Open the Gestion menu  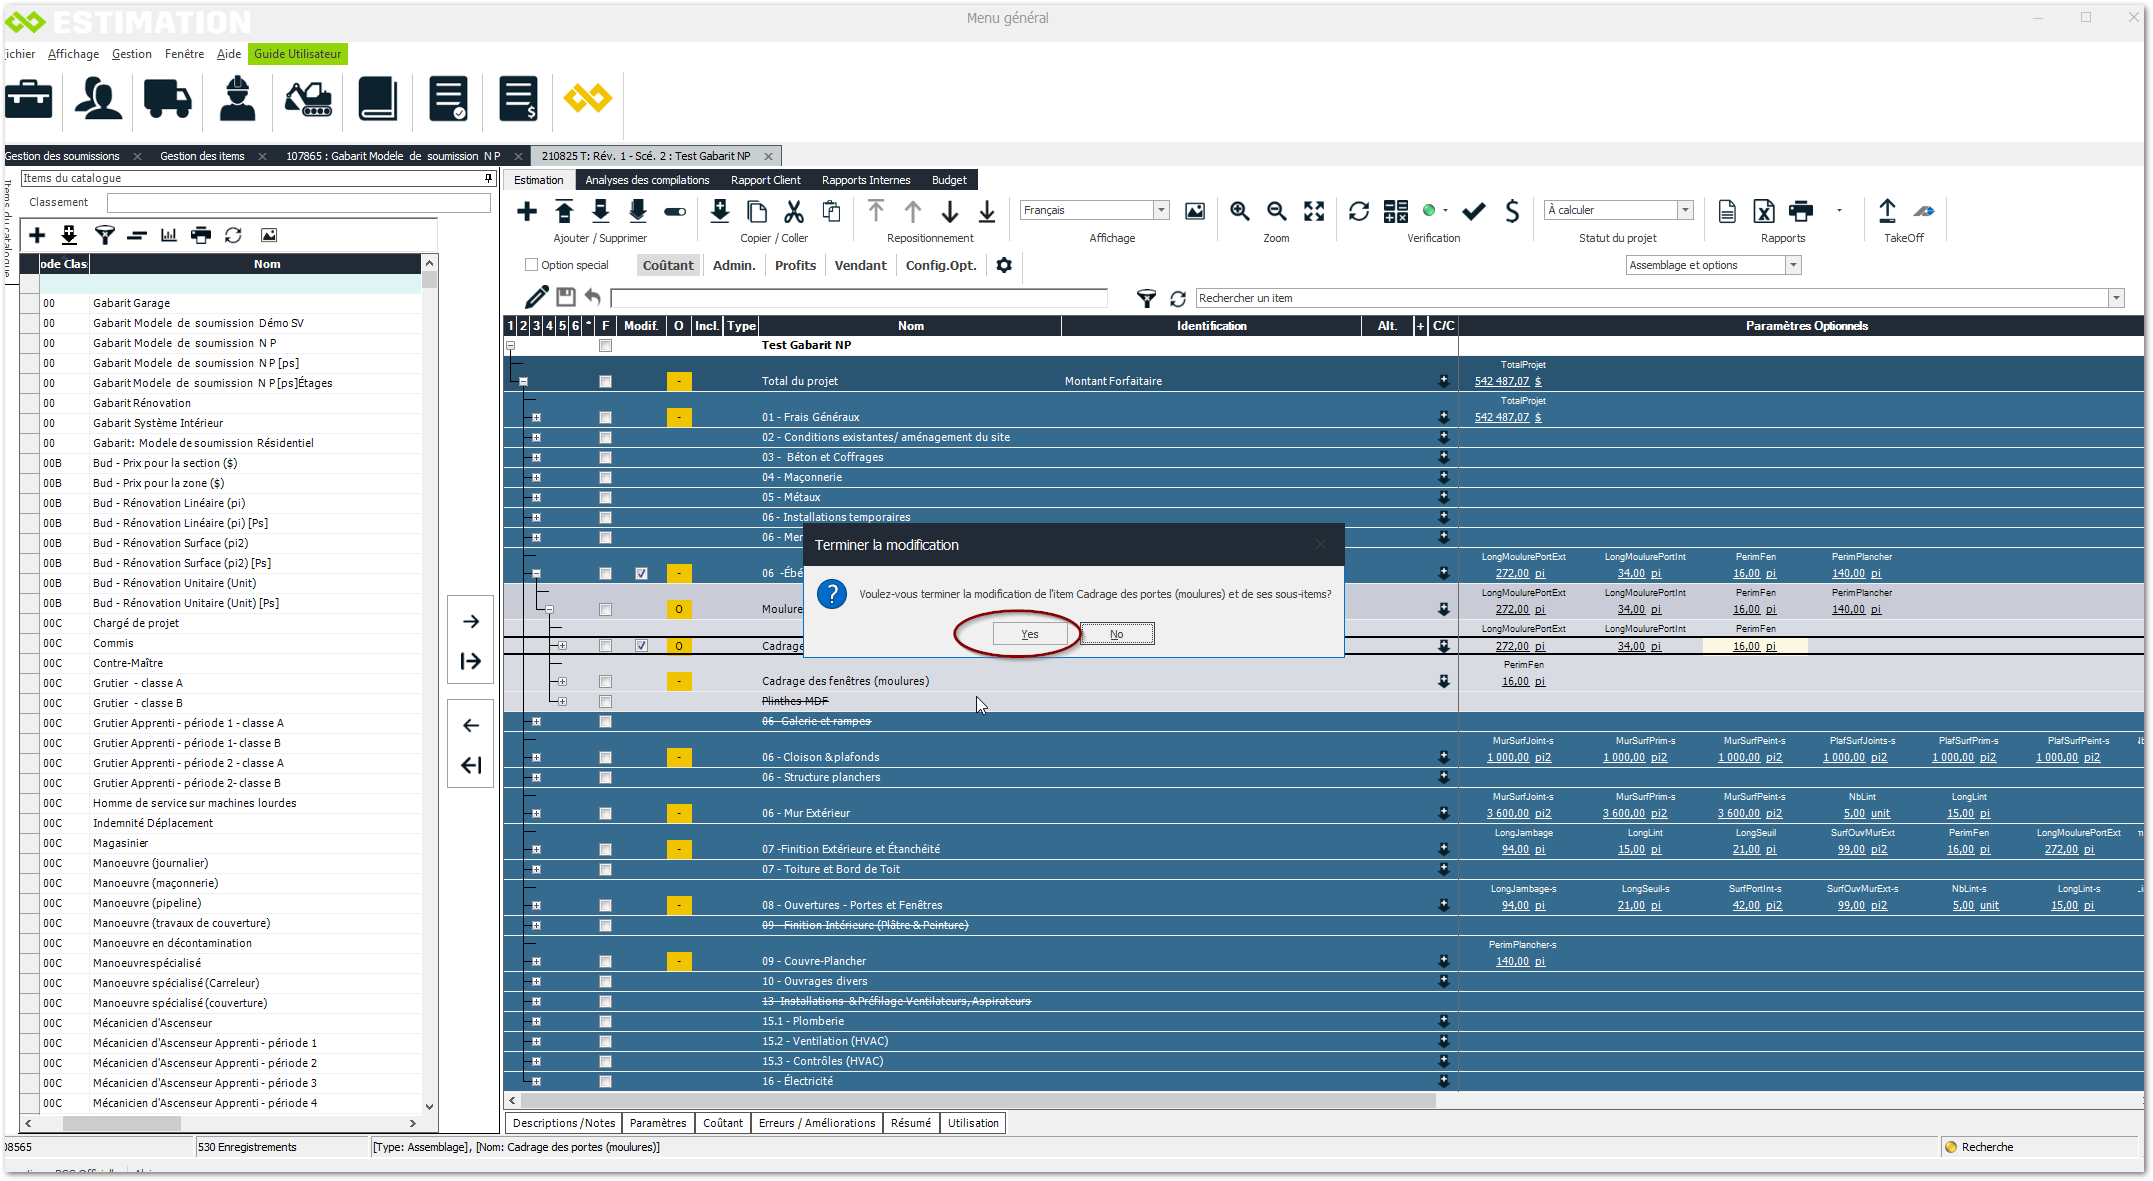[131, 54]
